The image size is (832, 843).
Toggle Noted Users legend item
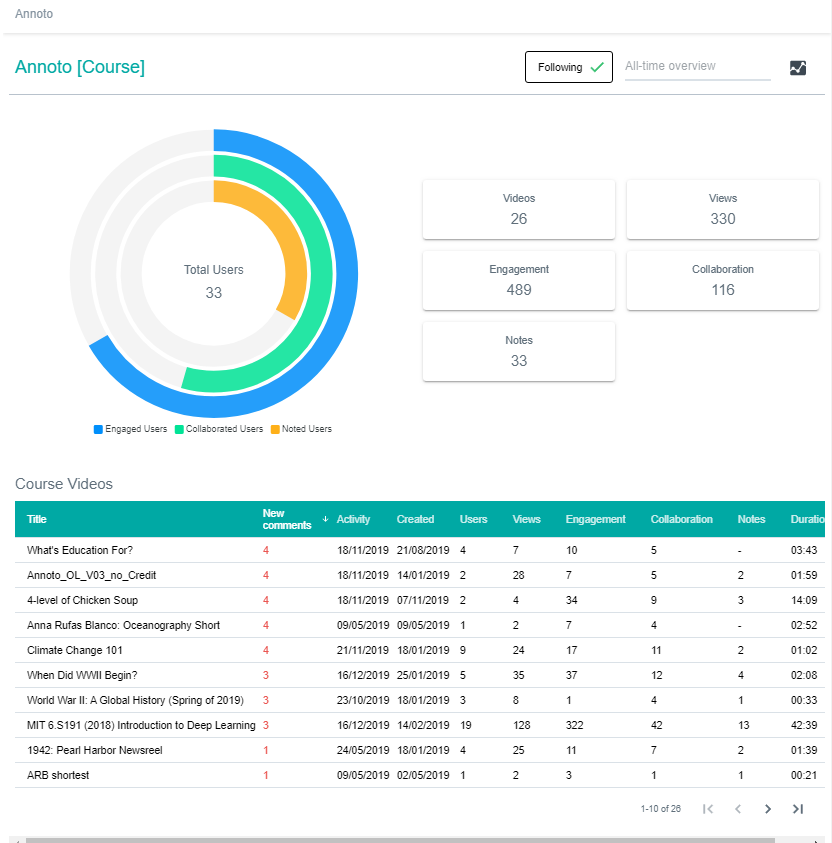[302, 429]
